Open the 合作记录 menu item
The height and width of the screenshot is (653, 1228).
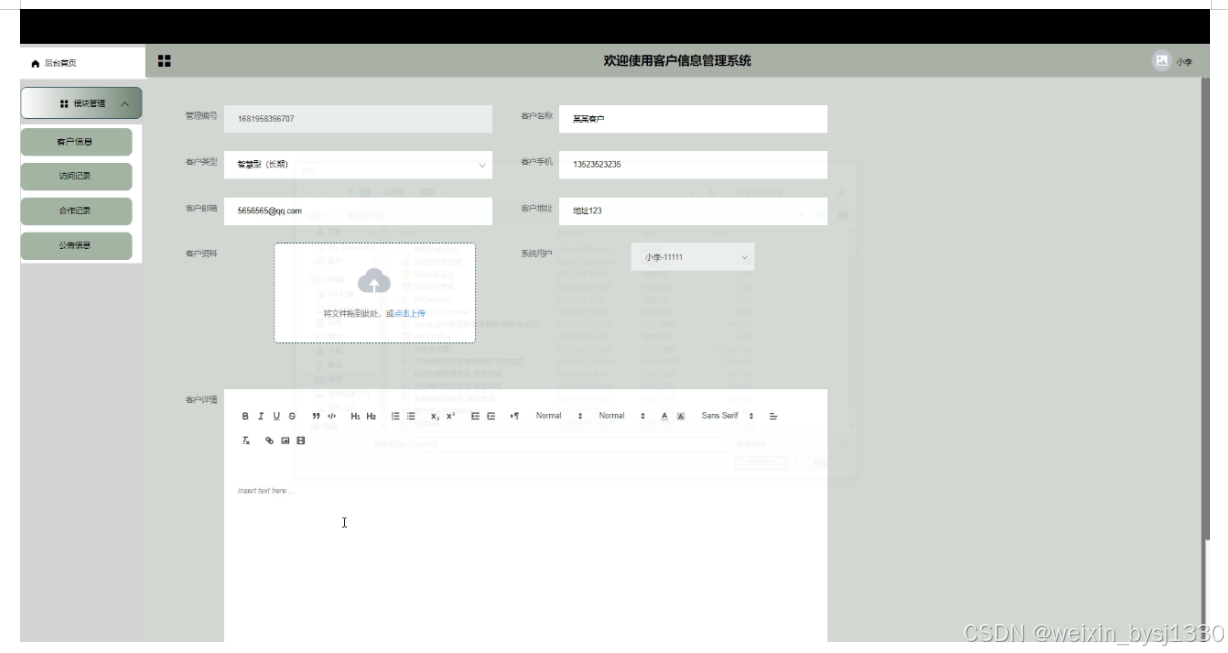76,211
